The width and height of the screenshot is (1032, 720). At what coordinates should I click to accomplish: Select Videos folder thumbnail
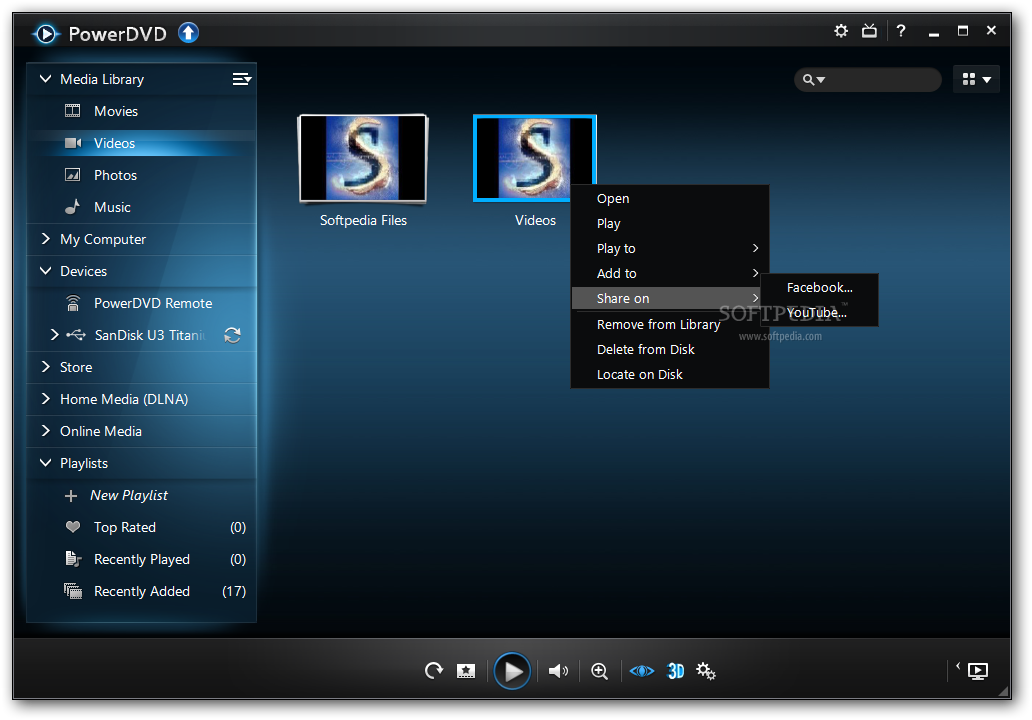534,158
